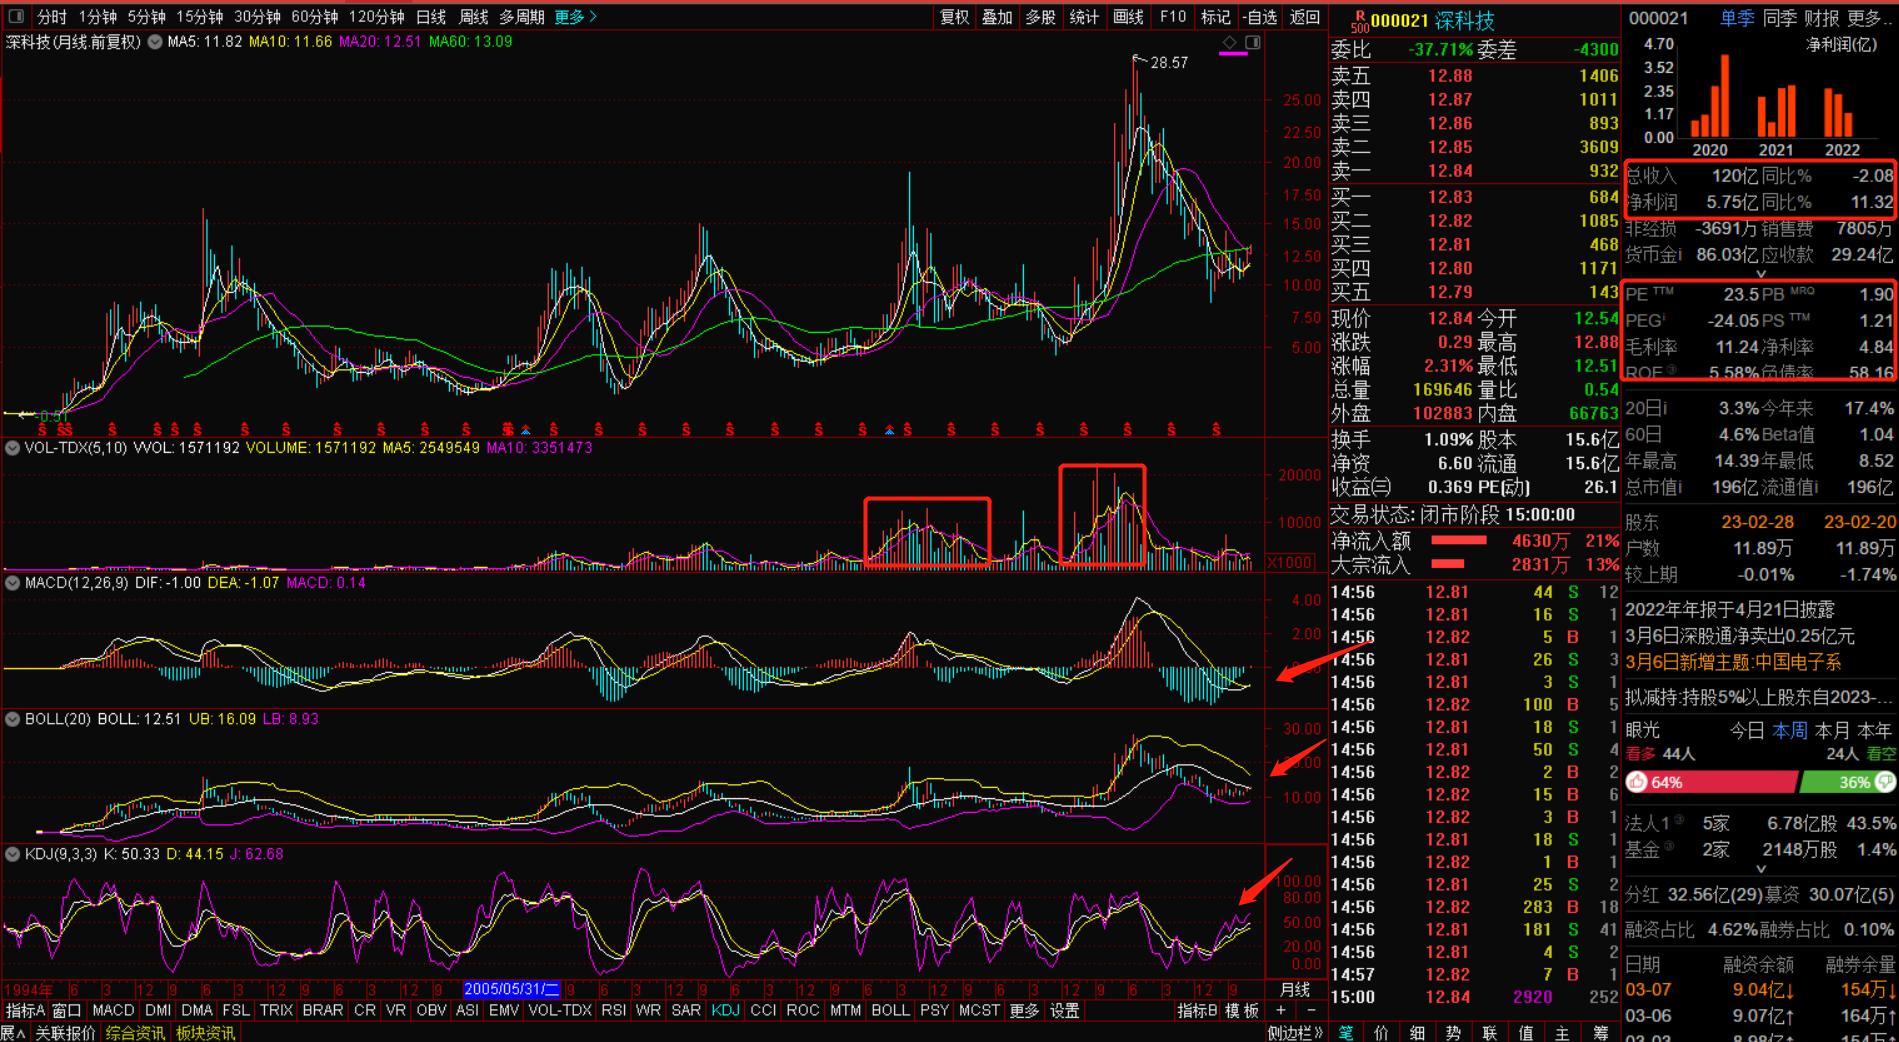Select the DMI indicator tab
This screenshot has height=1042, width=1899.
point(158,1011)
